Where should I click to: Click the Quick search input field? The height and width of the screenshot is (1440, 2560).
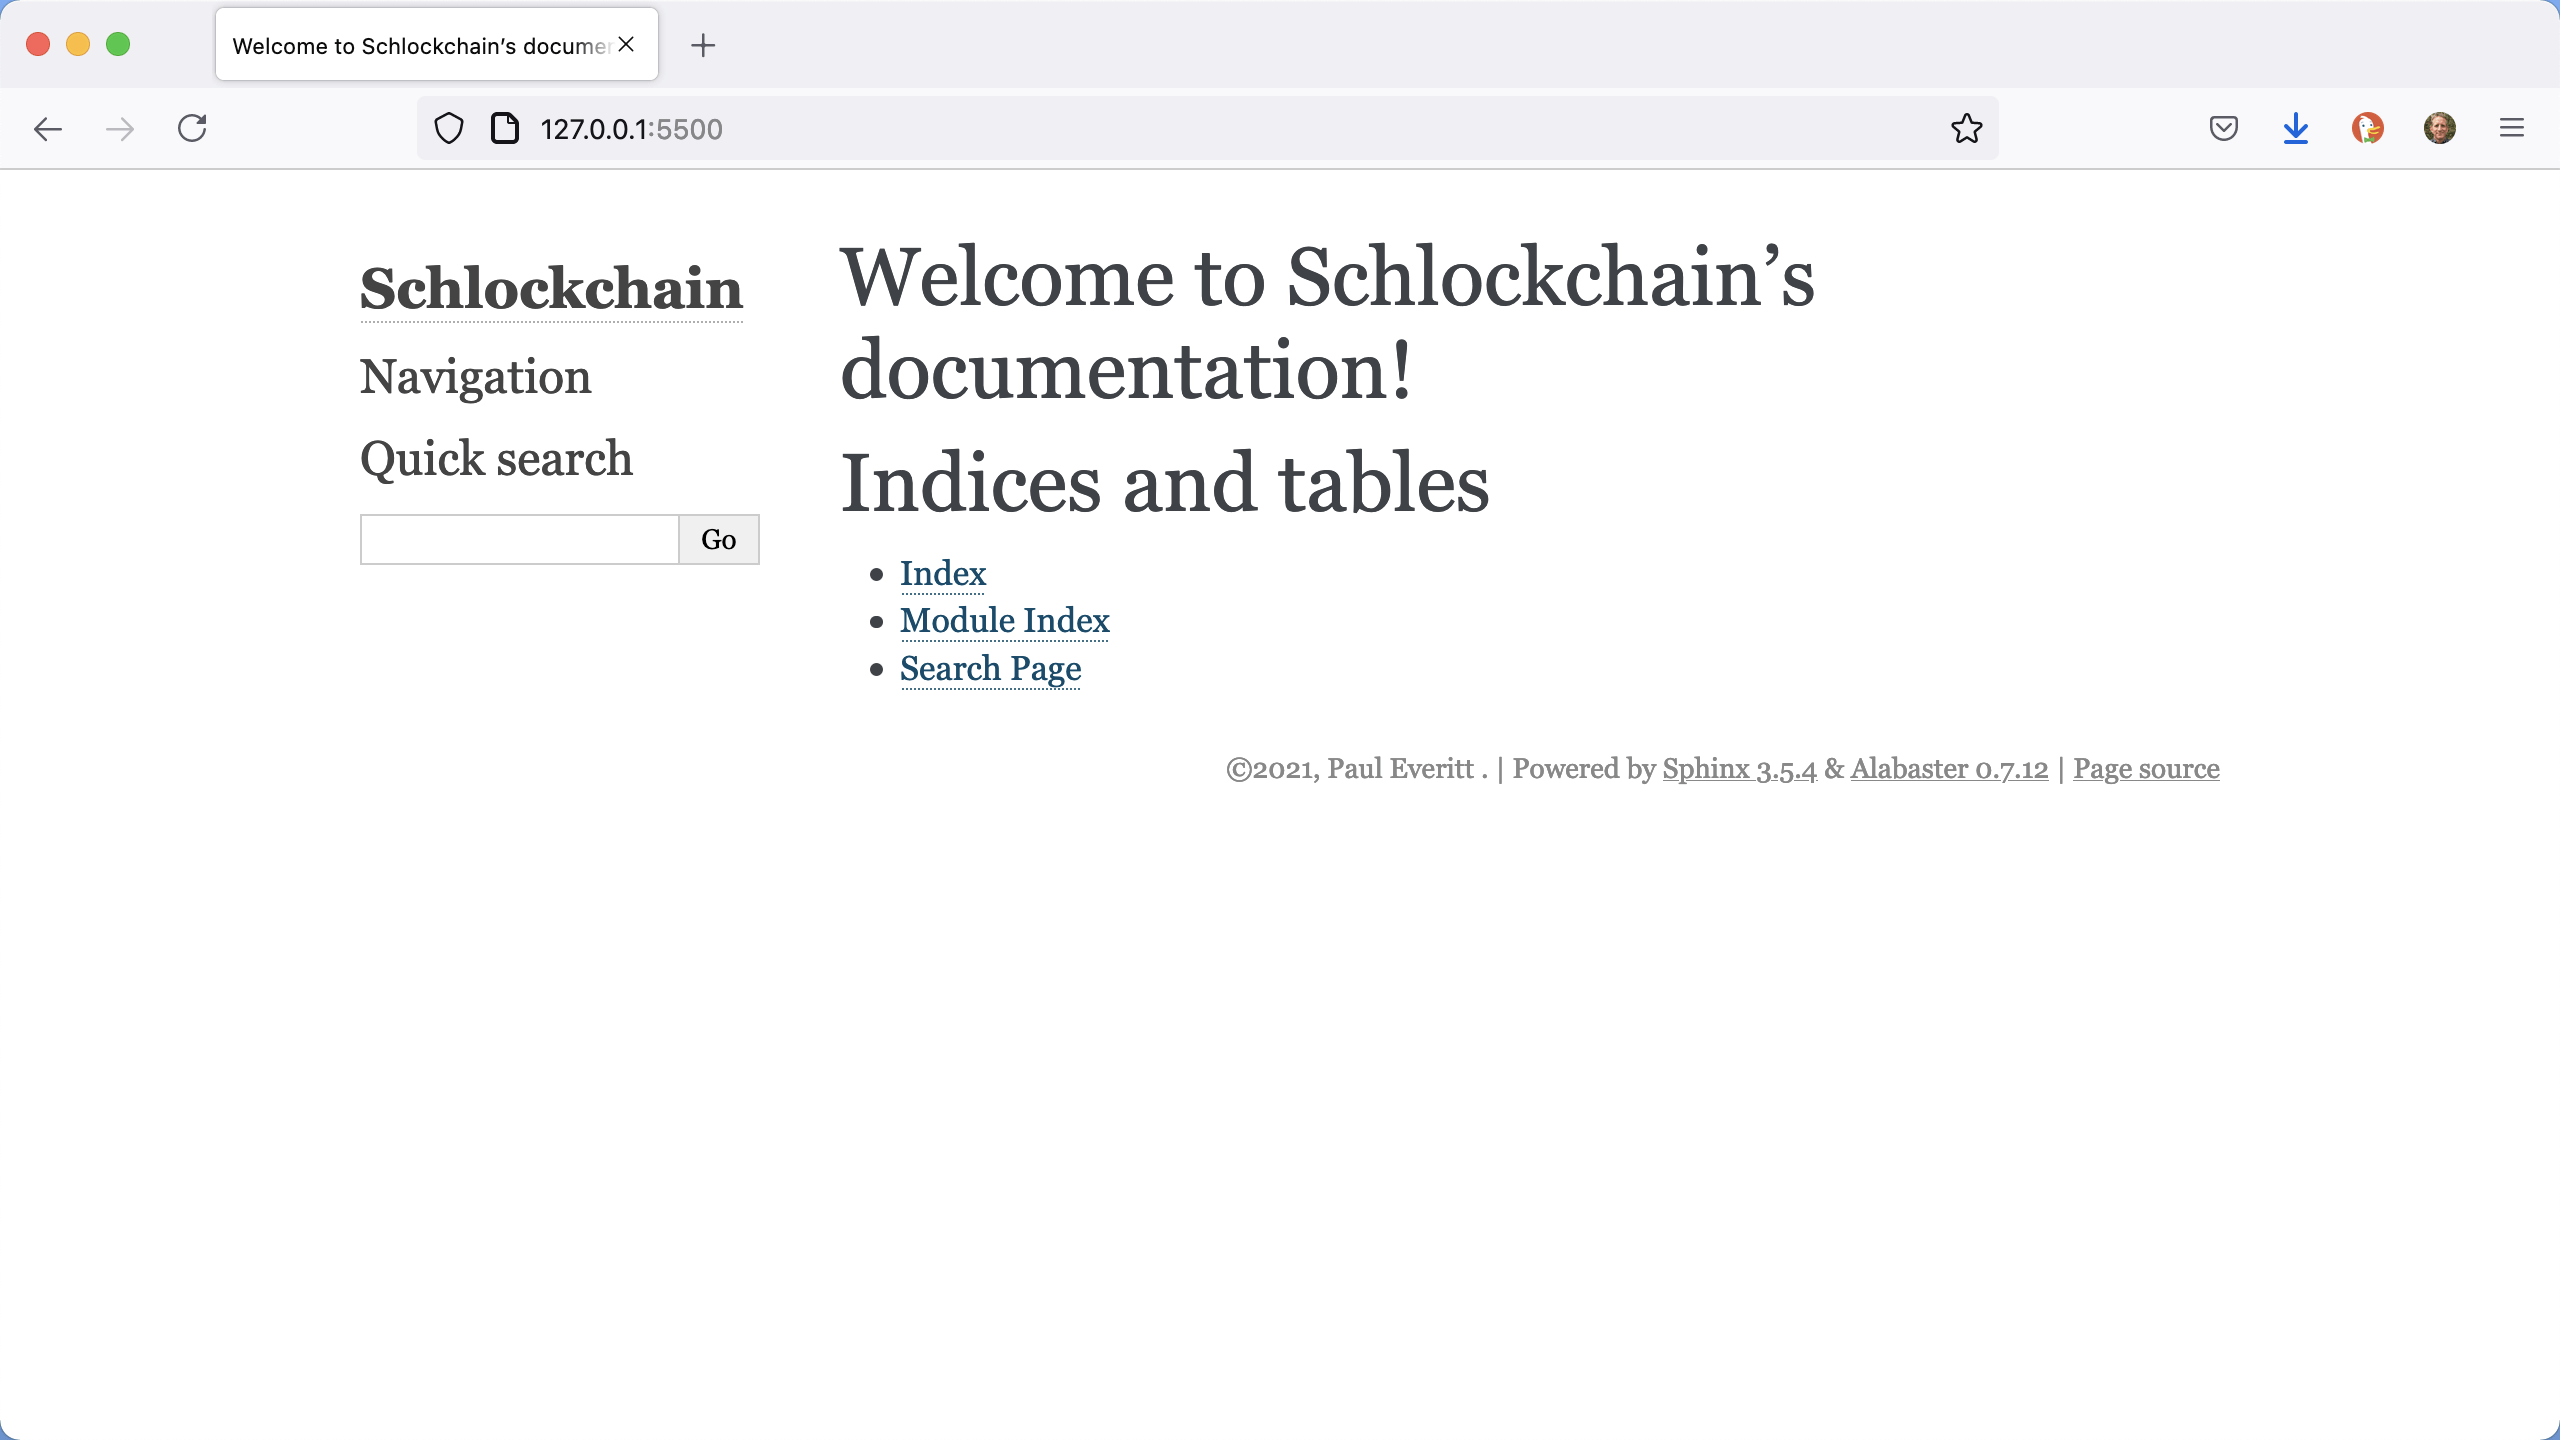tap(519, 540)
